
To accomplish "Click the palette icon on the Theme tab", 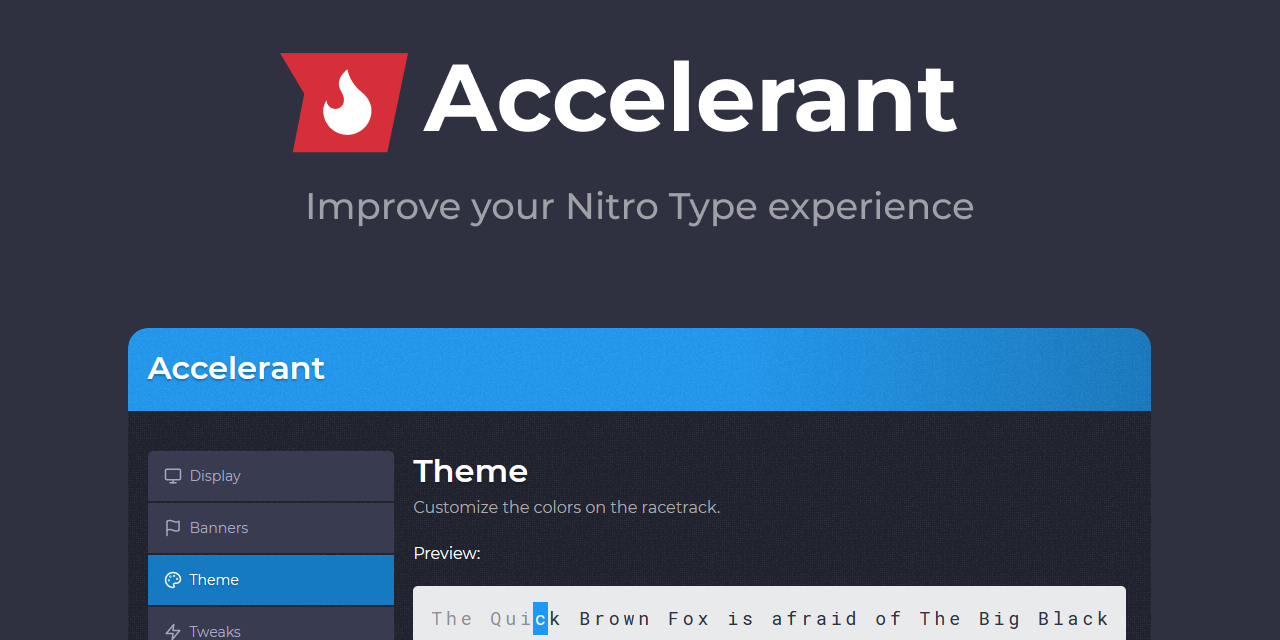I will pos(173,579).
